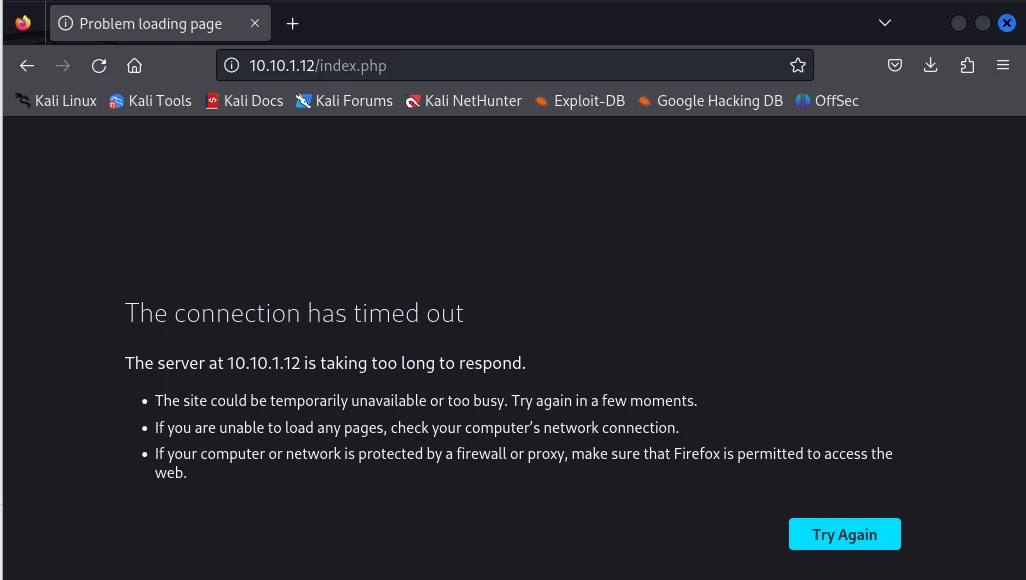Expand the list all tabs chevron

(884, 23)
